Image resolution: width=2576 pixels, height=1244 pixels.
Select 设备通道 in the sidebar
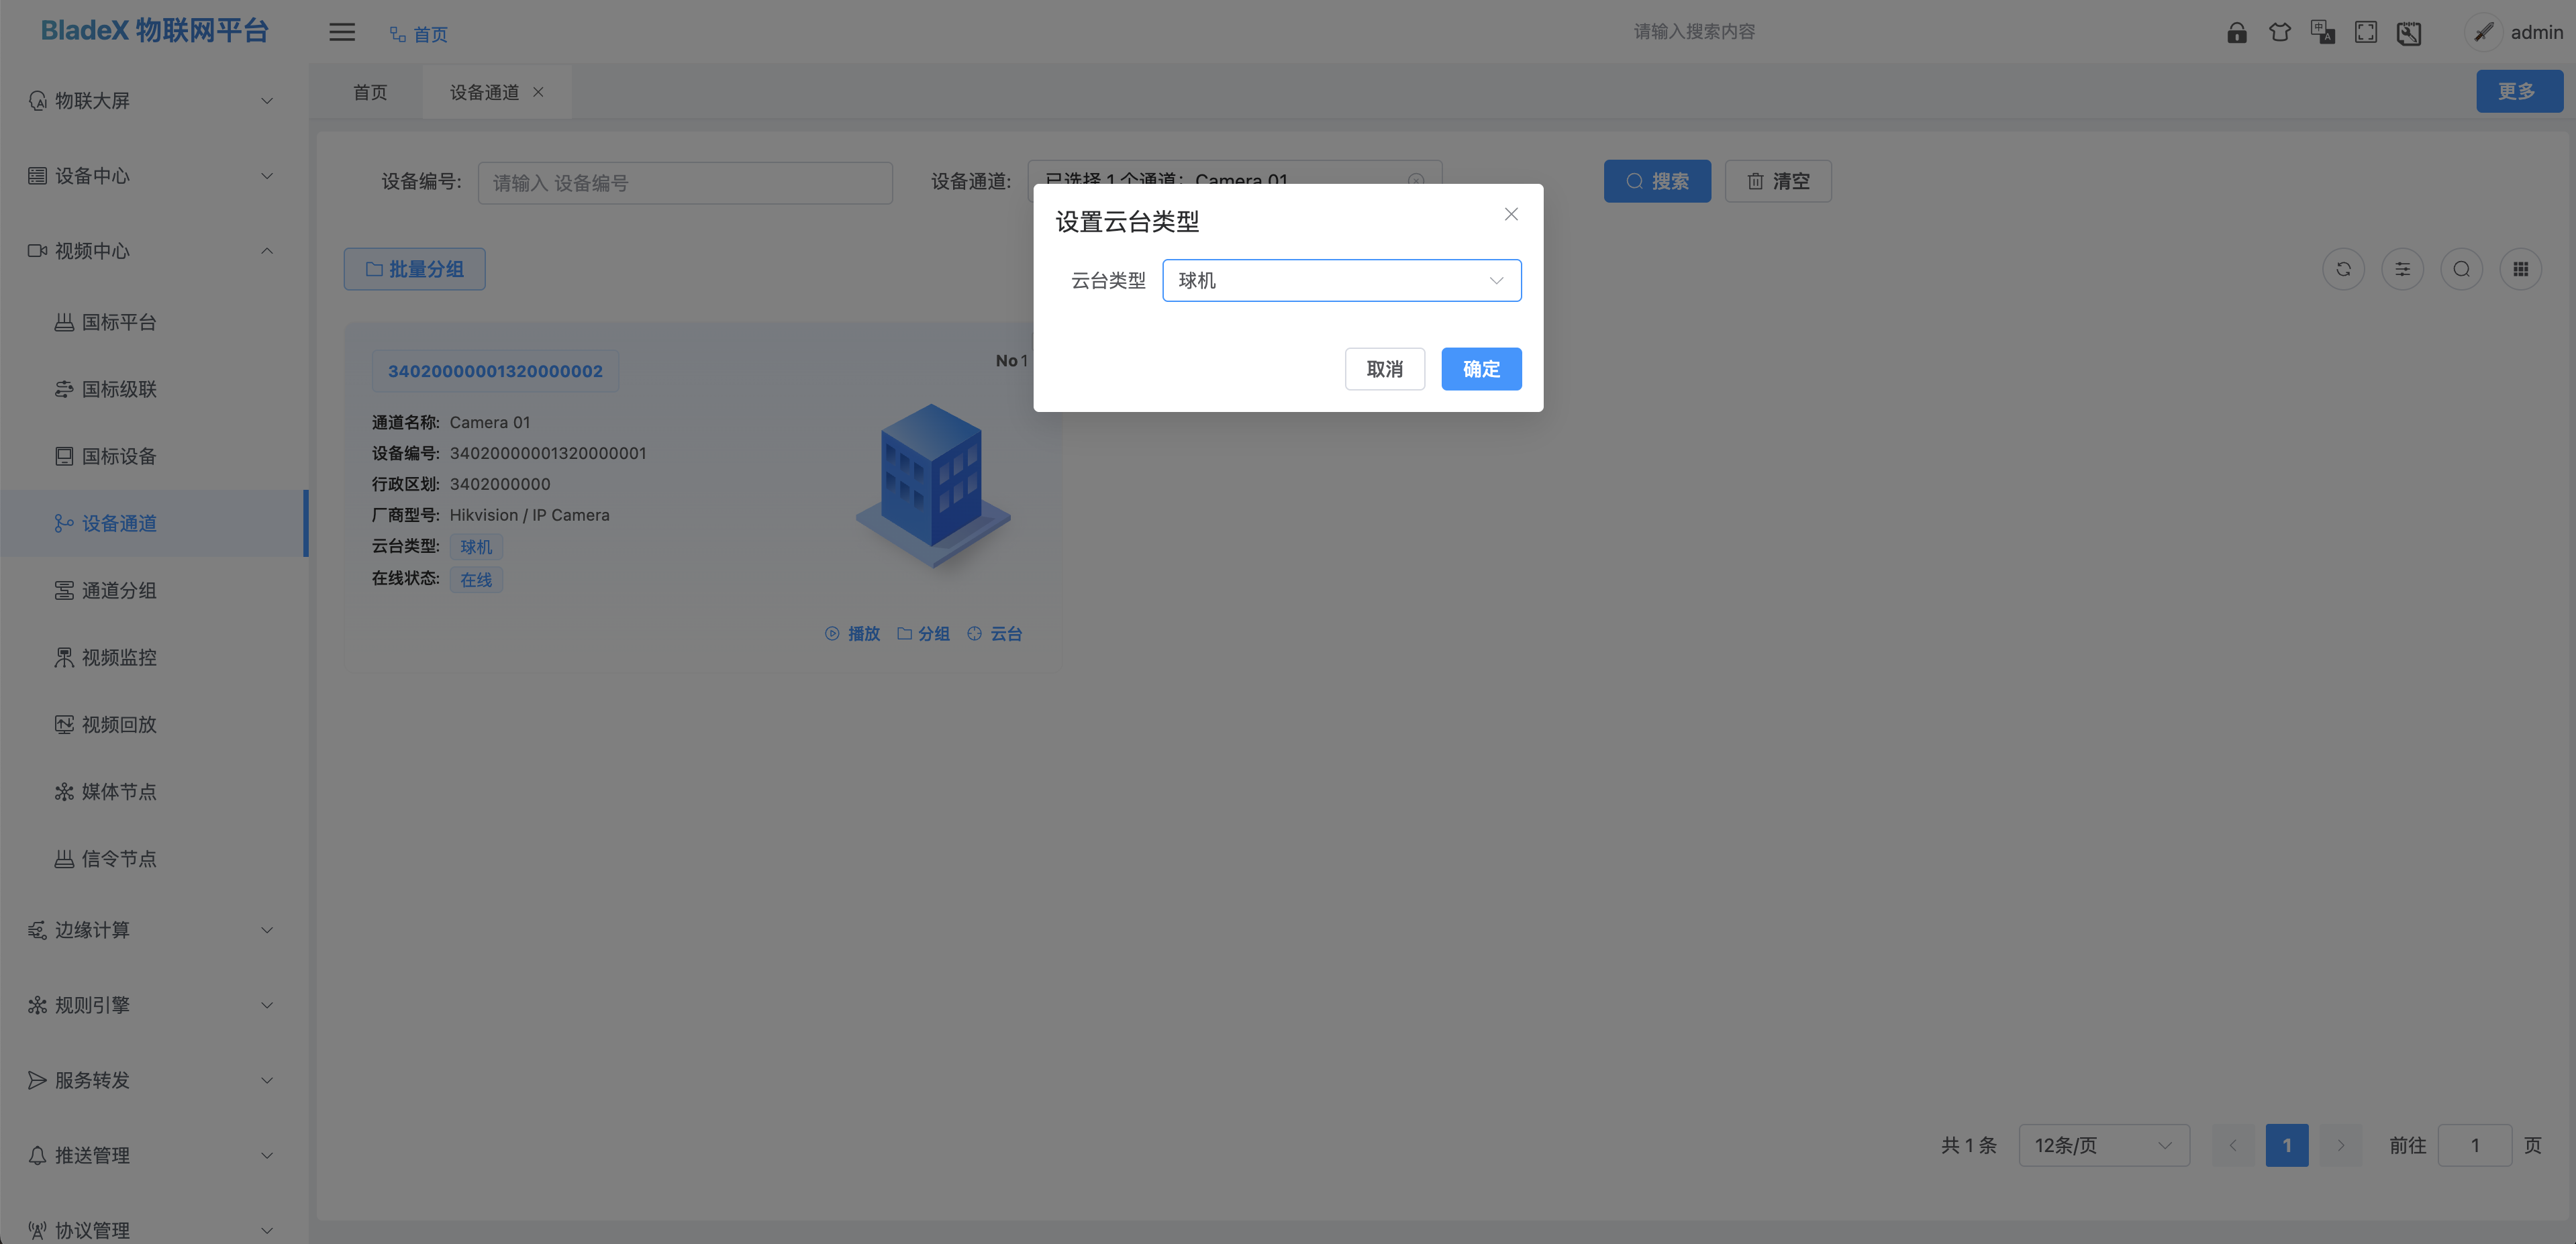154,523
